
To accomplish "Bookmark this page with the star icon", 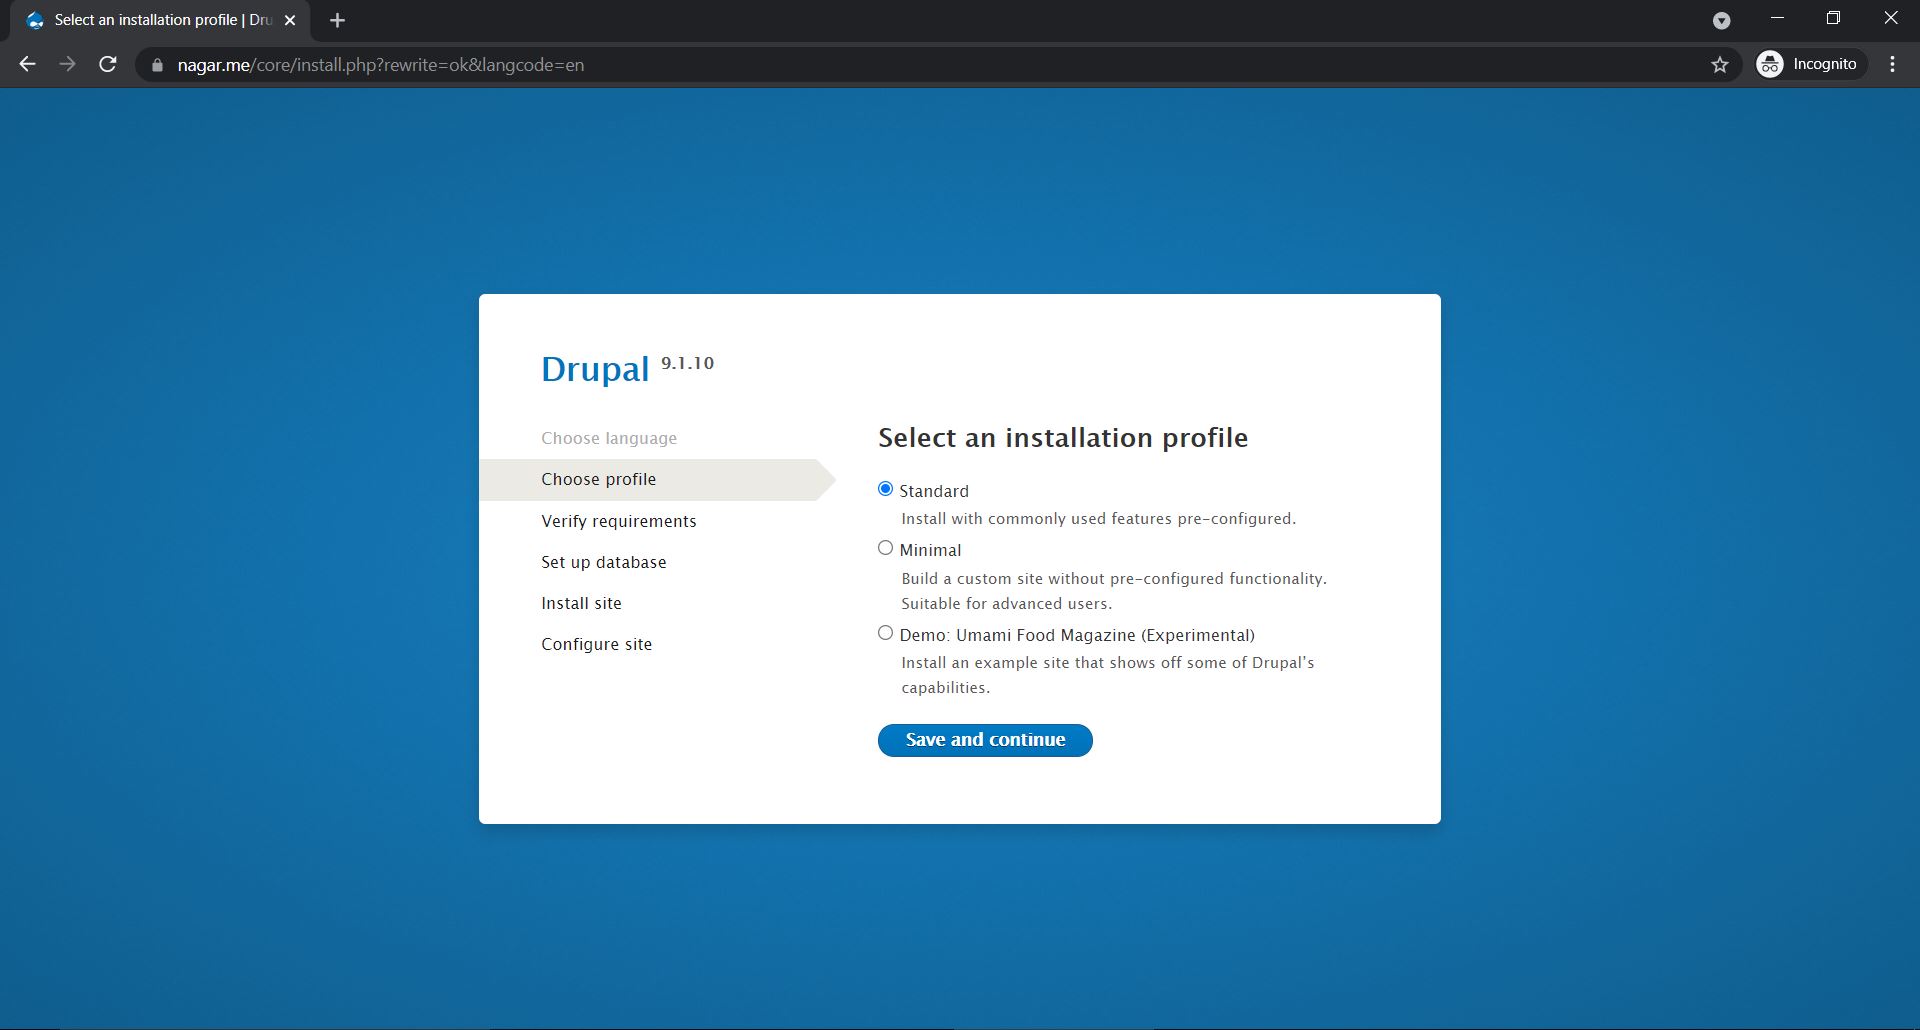I will click(x=1719, y=64).
